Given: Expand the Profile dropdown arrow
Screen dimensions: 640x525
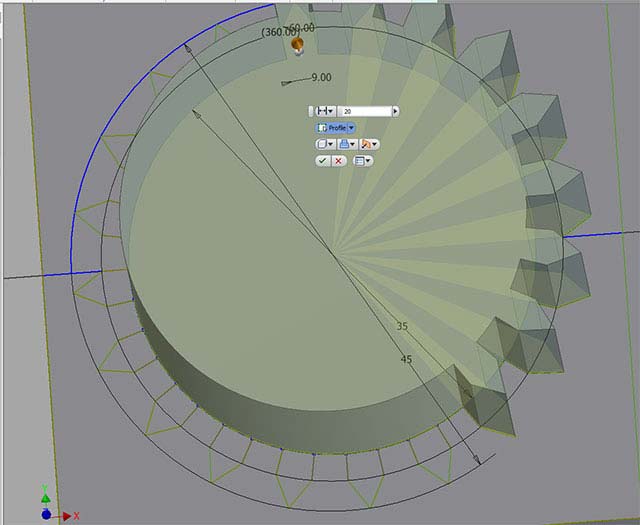Looking at the screenshot, I should [x=351, y=128].
